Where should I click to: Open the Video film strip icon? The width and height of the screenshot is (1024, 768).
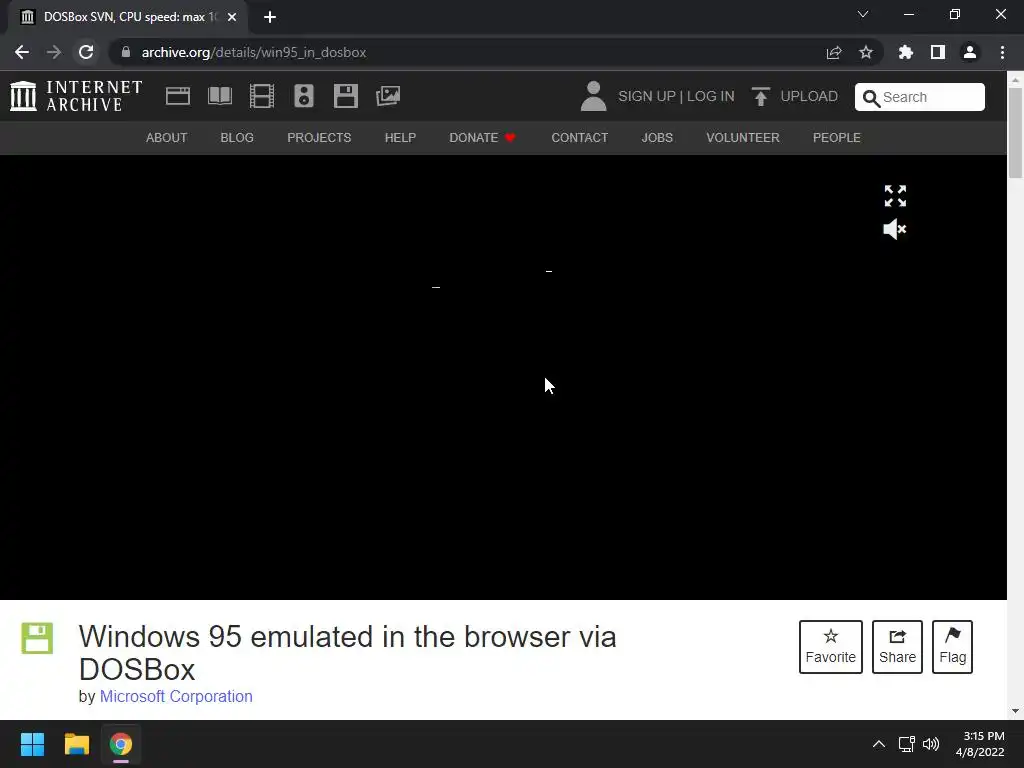point(262,96)
